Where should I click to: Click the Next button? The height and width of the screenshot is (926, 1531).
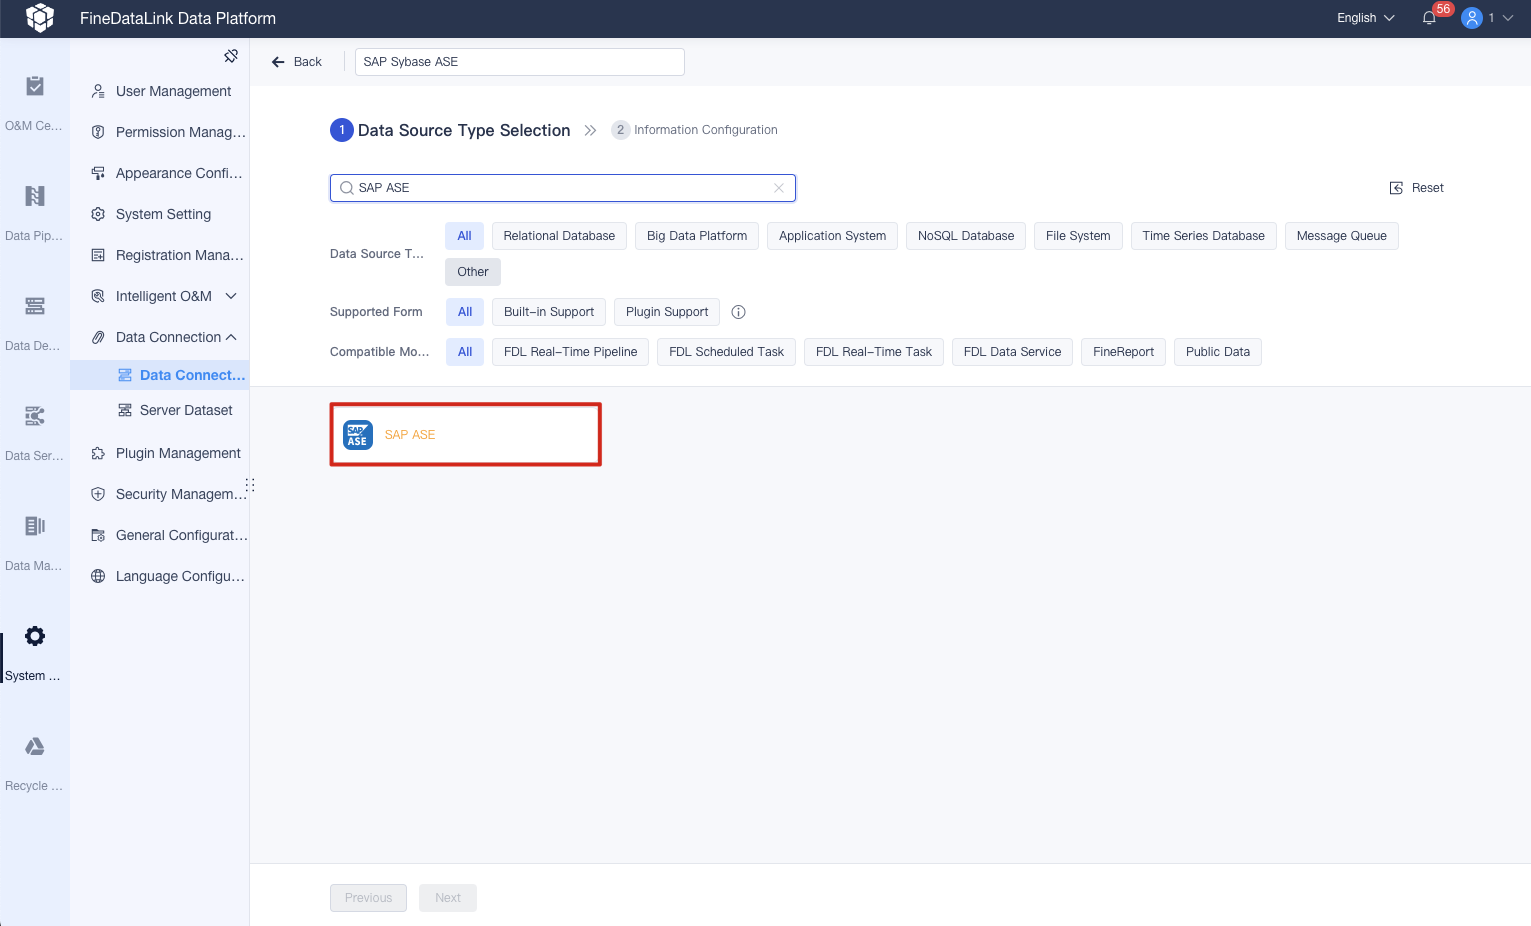448,898
